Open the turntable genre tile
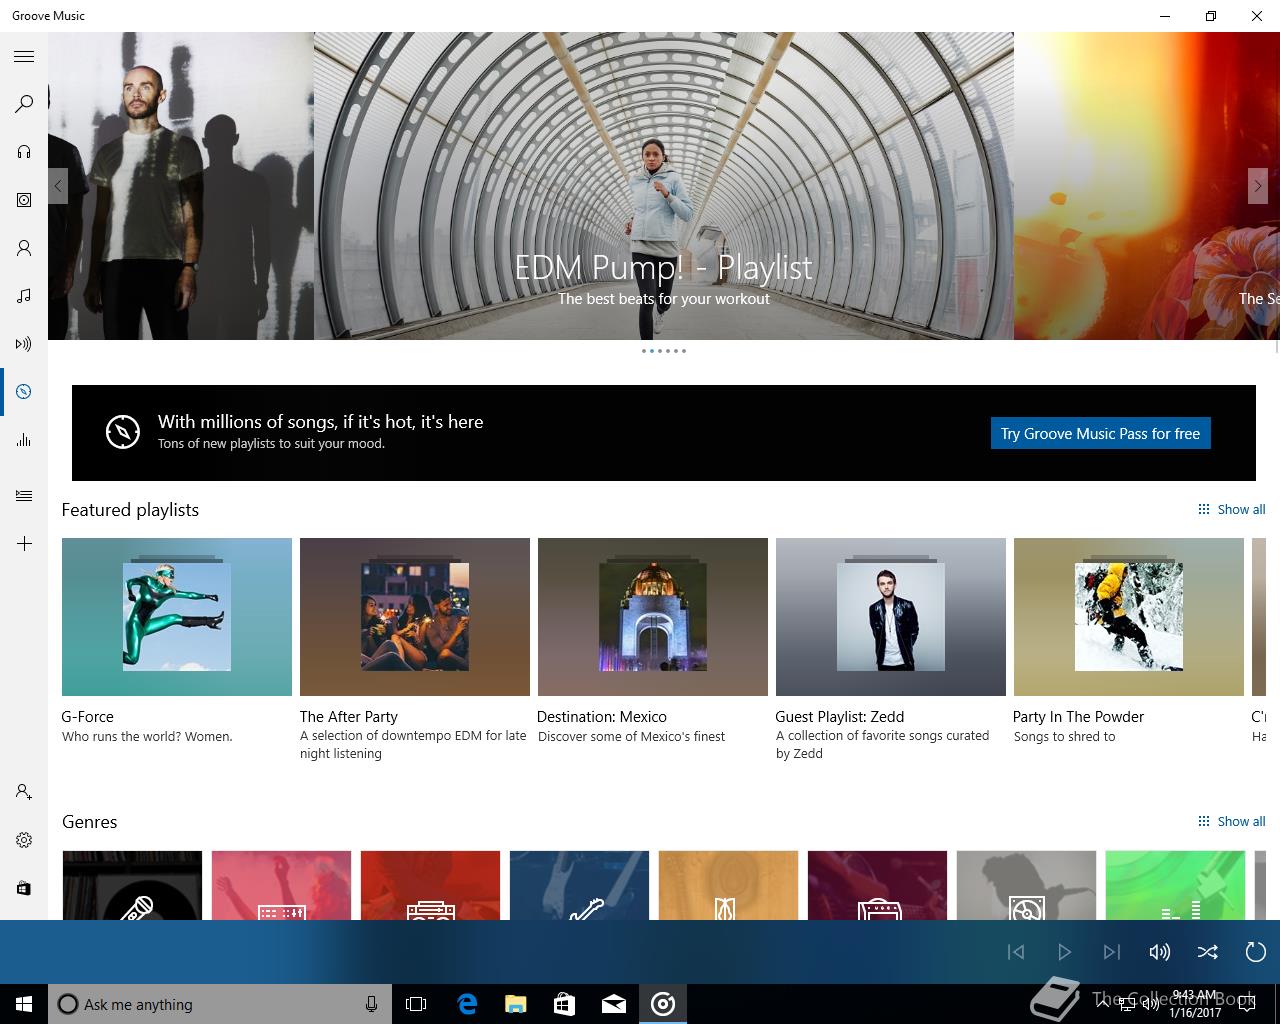Viewport: 1280px width, 1024px height. click(1026, 885)
